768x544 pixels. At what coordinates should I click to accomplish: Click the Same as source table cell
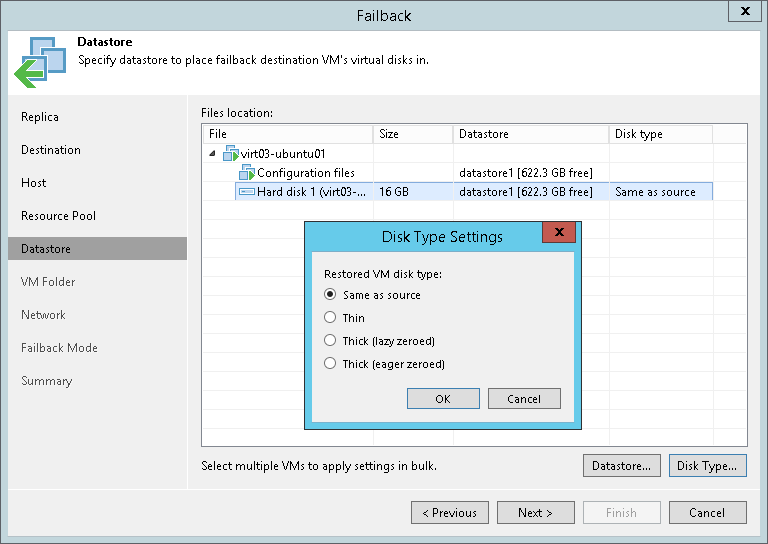(661, 191)
